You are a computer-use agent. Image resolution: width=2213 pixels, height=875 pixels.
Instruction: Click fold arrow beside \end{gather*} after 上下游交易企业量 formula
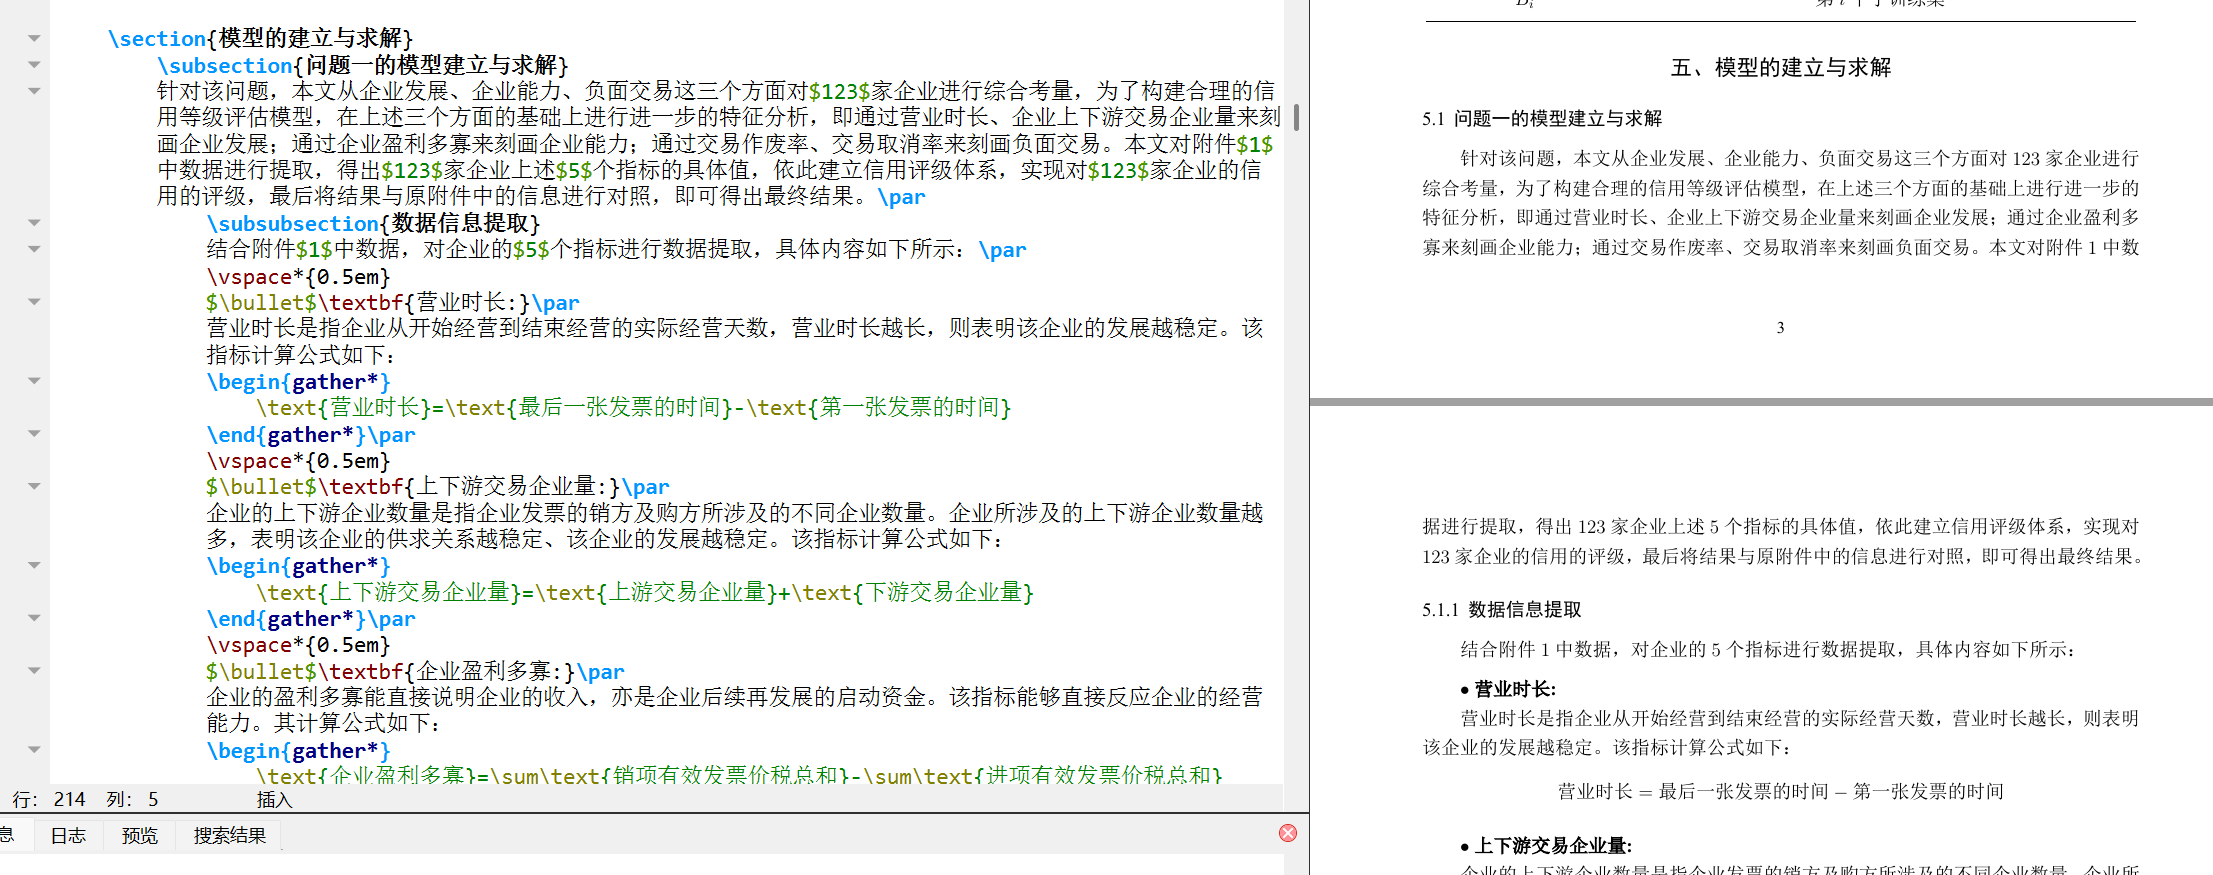[x=34, y=618]
